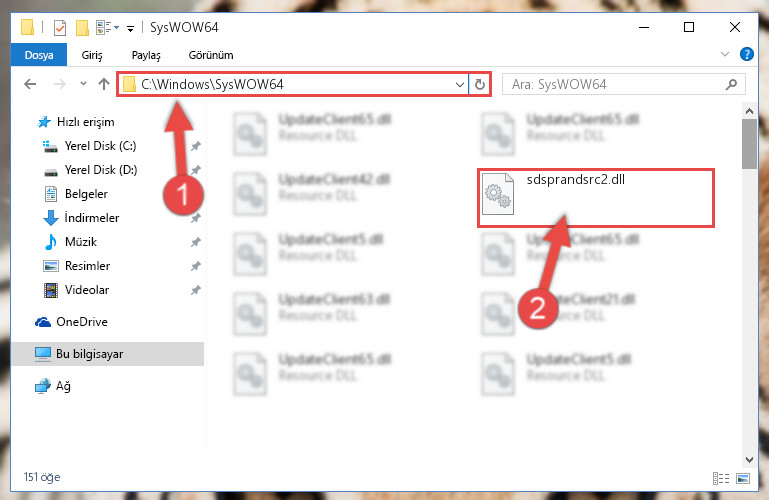Expand the ribbon chevron
The image size is (769, 500).
tap(724, 54)
